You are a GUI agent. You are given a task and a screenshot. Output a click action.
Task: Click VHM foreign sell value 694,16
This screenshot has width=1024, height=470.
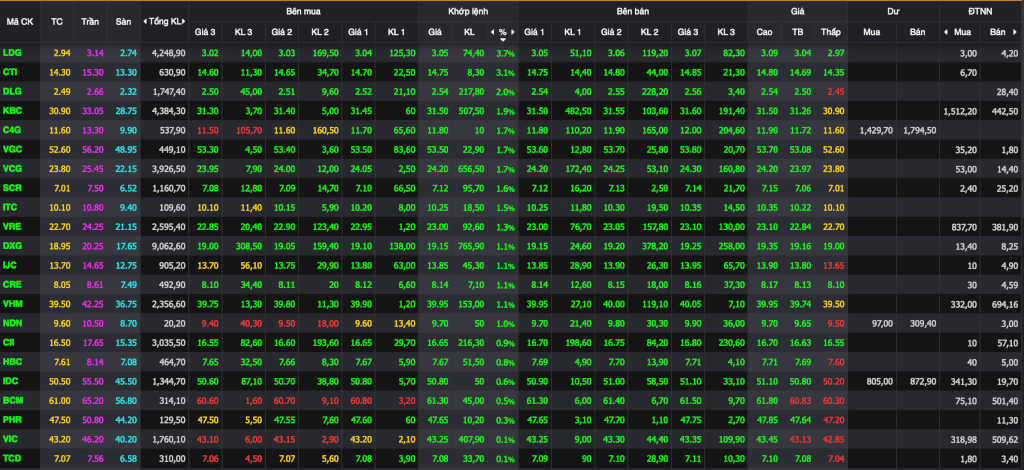(1004, 305)
